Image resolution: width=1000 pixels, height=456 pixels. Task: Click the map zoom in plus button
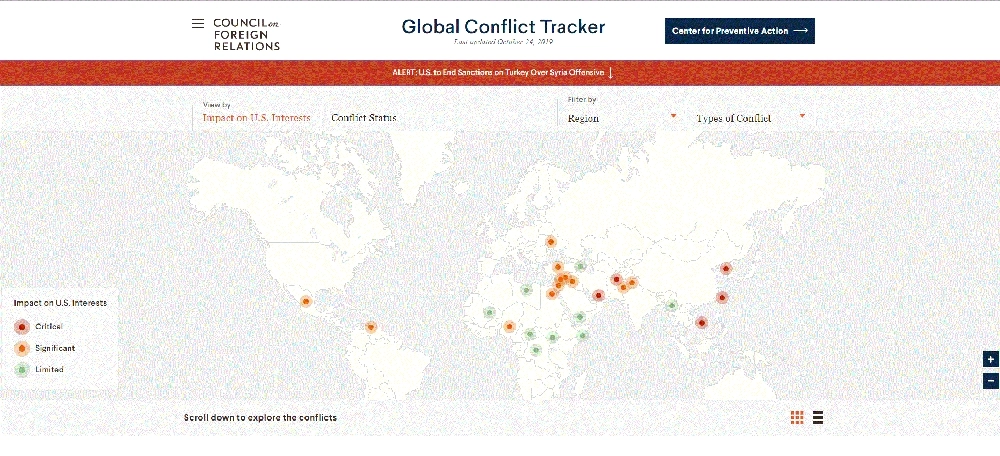click(x=990, y=359)
